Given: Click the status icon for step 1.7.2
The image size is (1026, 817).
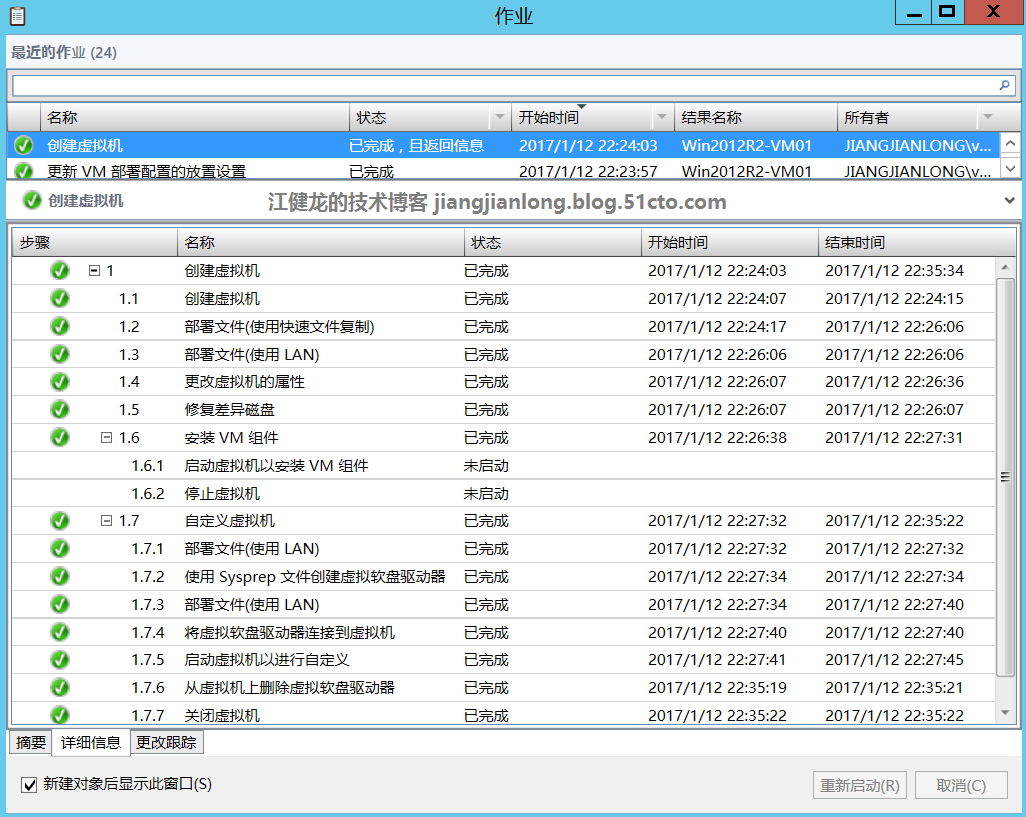Looking at the screenshot, I should tap(60, 576).
